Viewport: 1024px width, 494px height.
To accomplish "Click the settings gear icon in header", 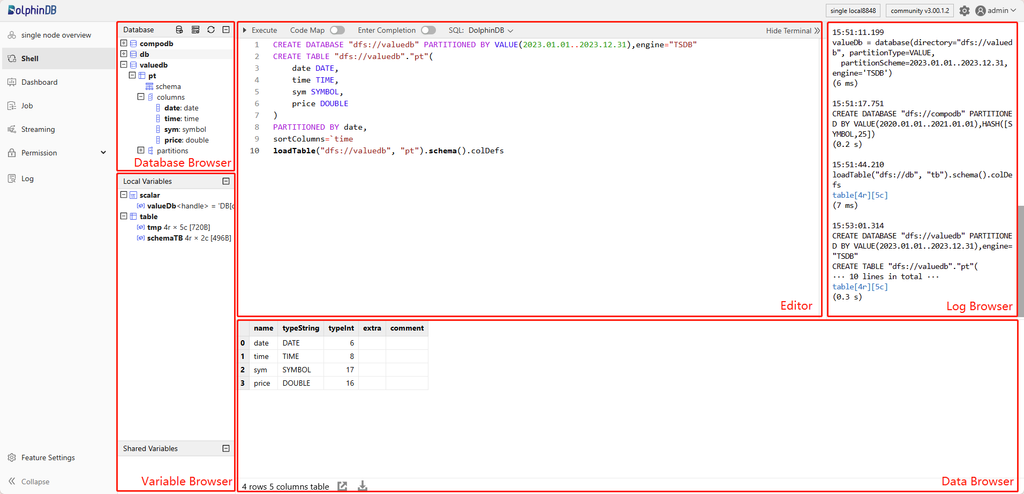I will [964, 10].
